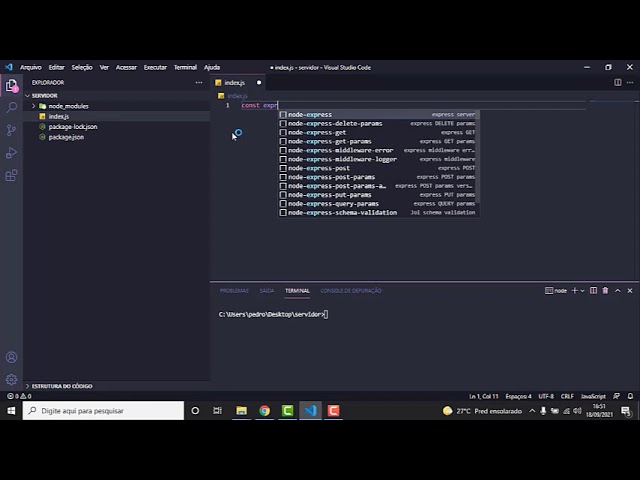Close the terminal panel
The height and width of the screenshot is (480, 640).
tap(630, 291)
